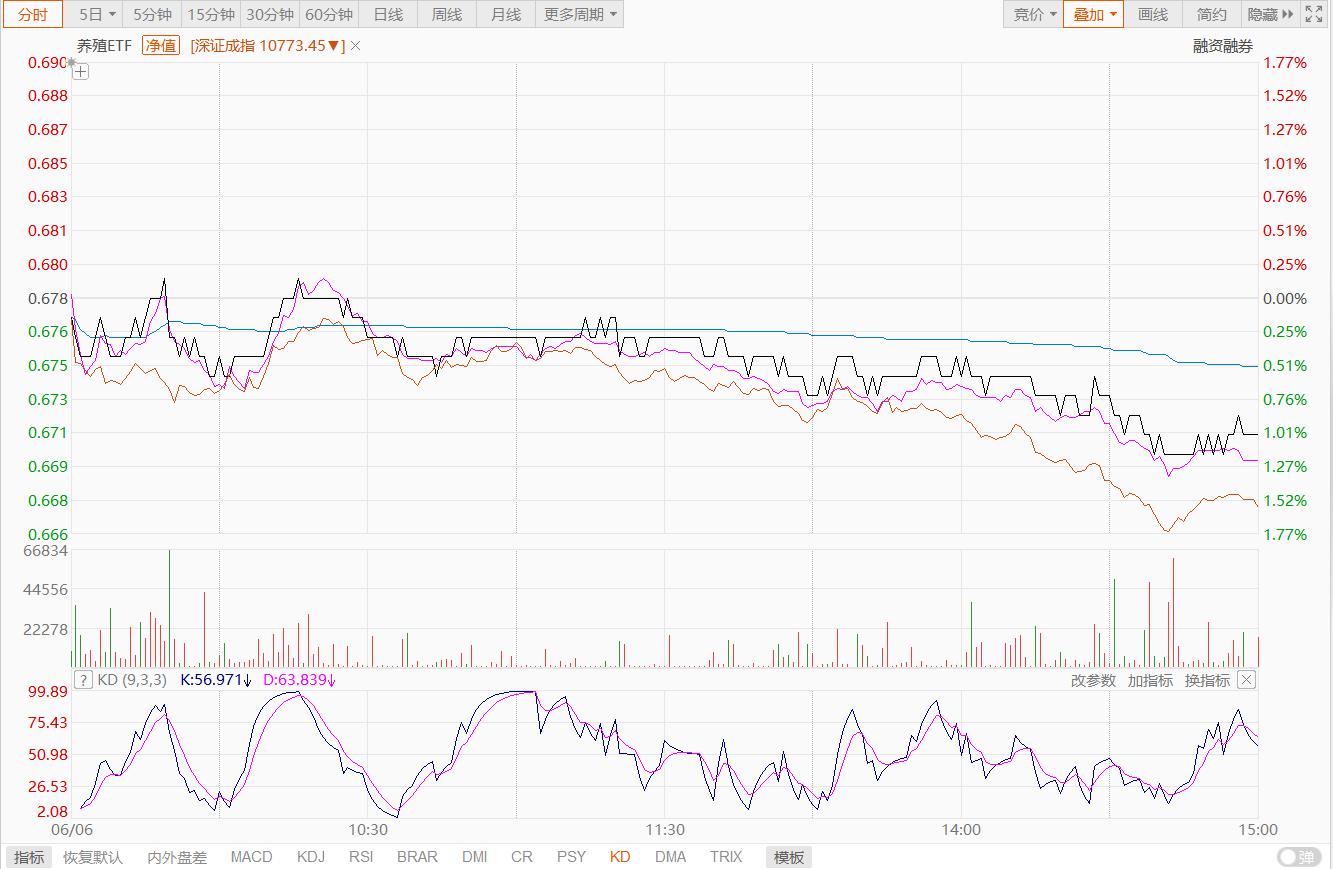Viewport: 1333px width, 869px height.
Task: Toggle the 弹 popup switch
Action: pos(1297,857)
